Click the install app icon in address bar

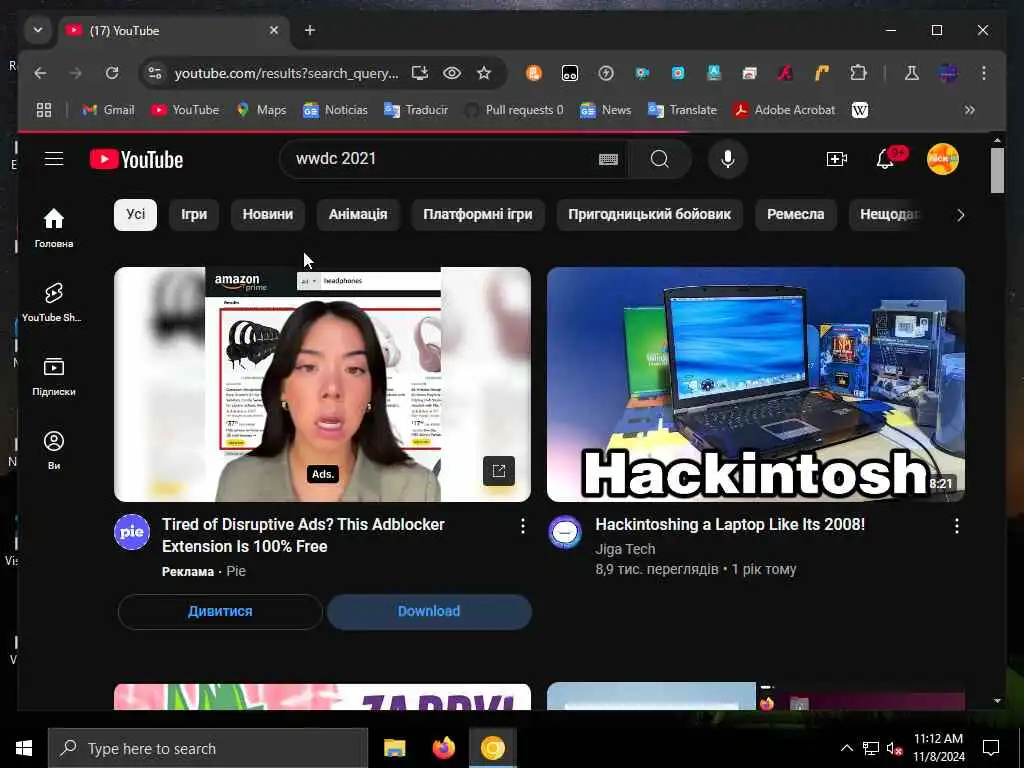[x=419, y=73]
